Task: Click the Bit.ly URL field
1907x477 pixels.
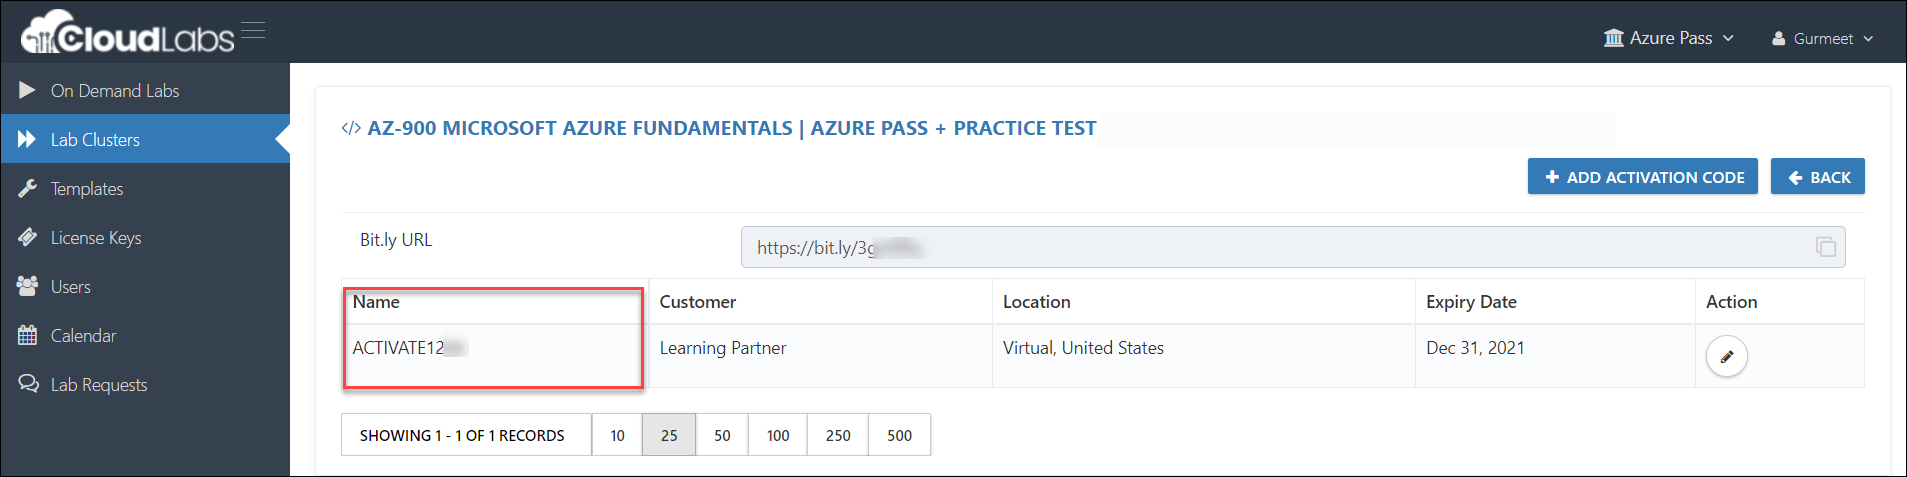Action: point(1293,247)
